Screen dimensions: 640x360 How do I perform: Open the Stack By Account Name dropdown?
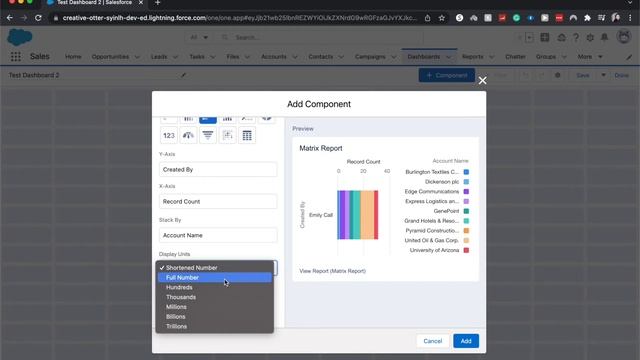218,236
